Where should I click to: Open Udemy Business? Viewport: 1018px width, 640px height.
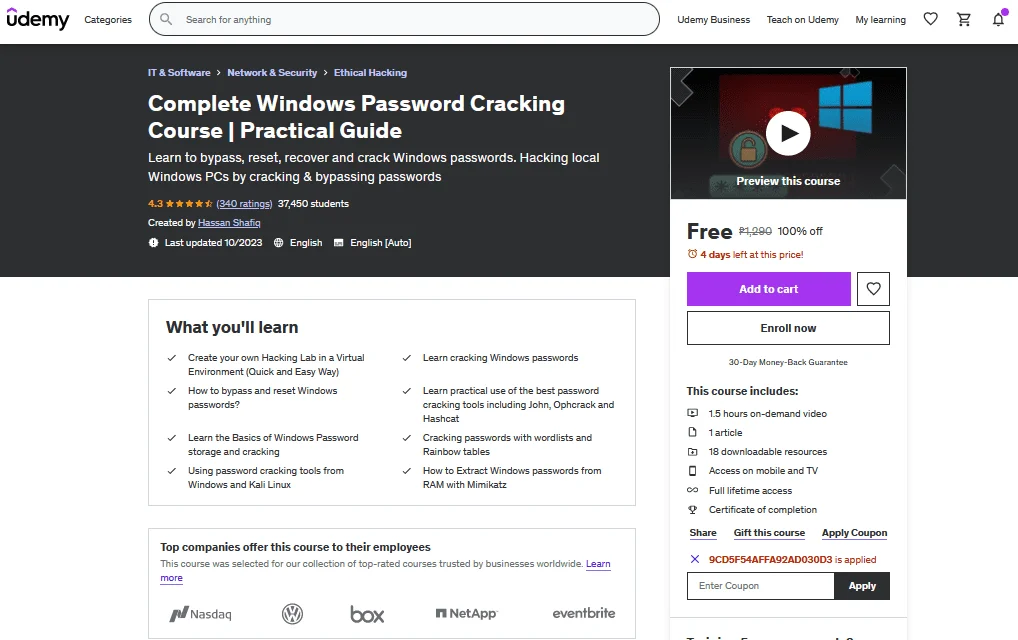pyautogui.click(x=714, y=19)
